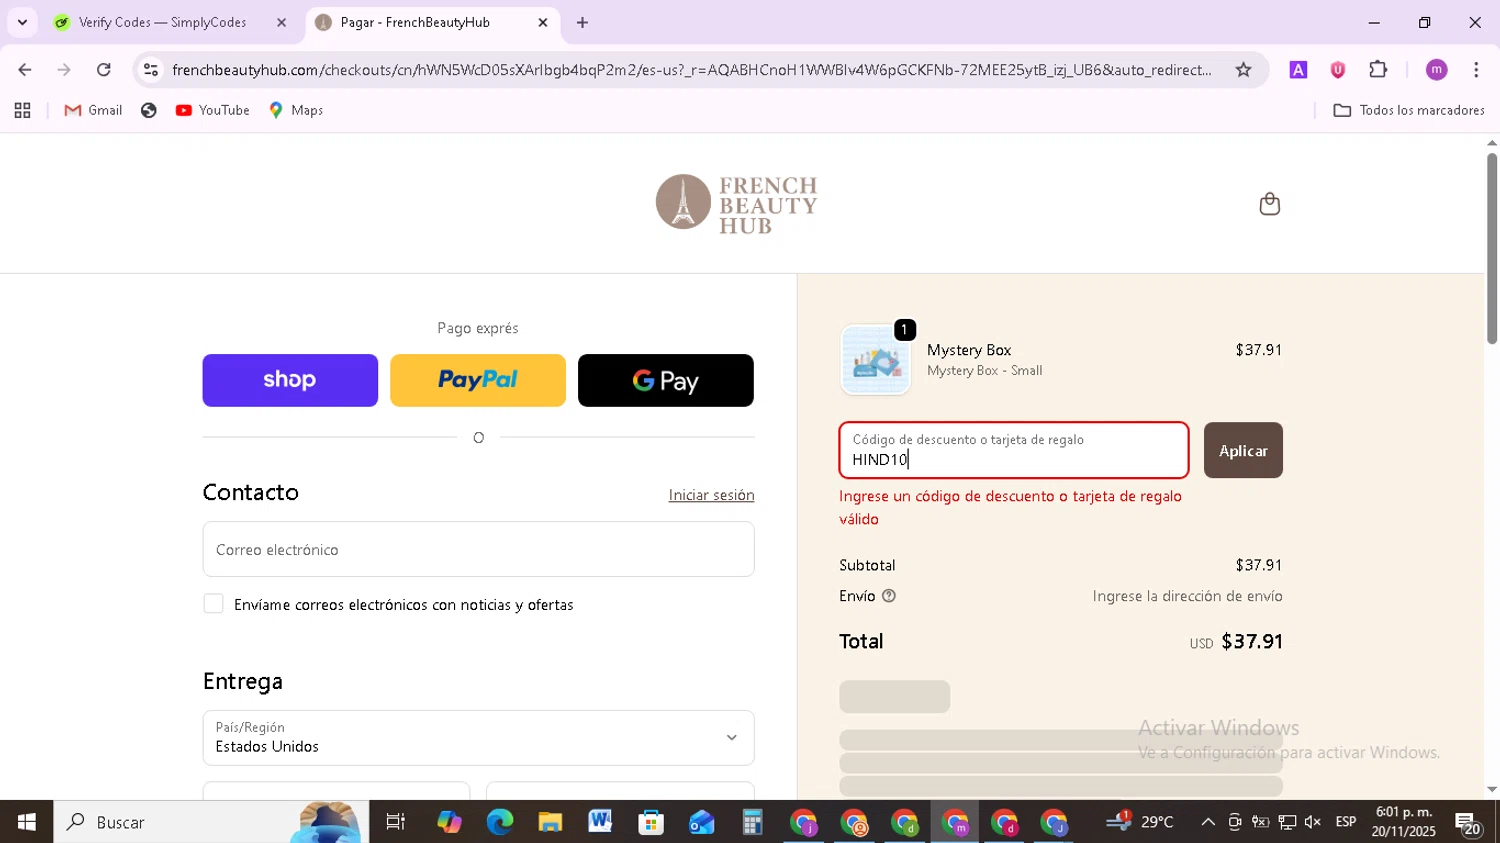
Task: Open Task View on the taskbar
Action: coord(396,822)
